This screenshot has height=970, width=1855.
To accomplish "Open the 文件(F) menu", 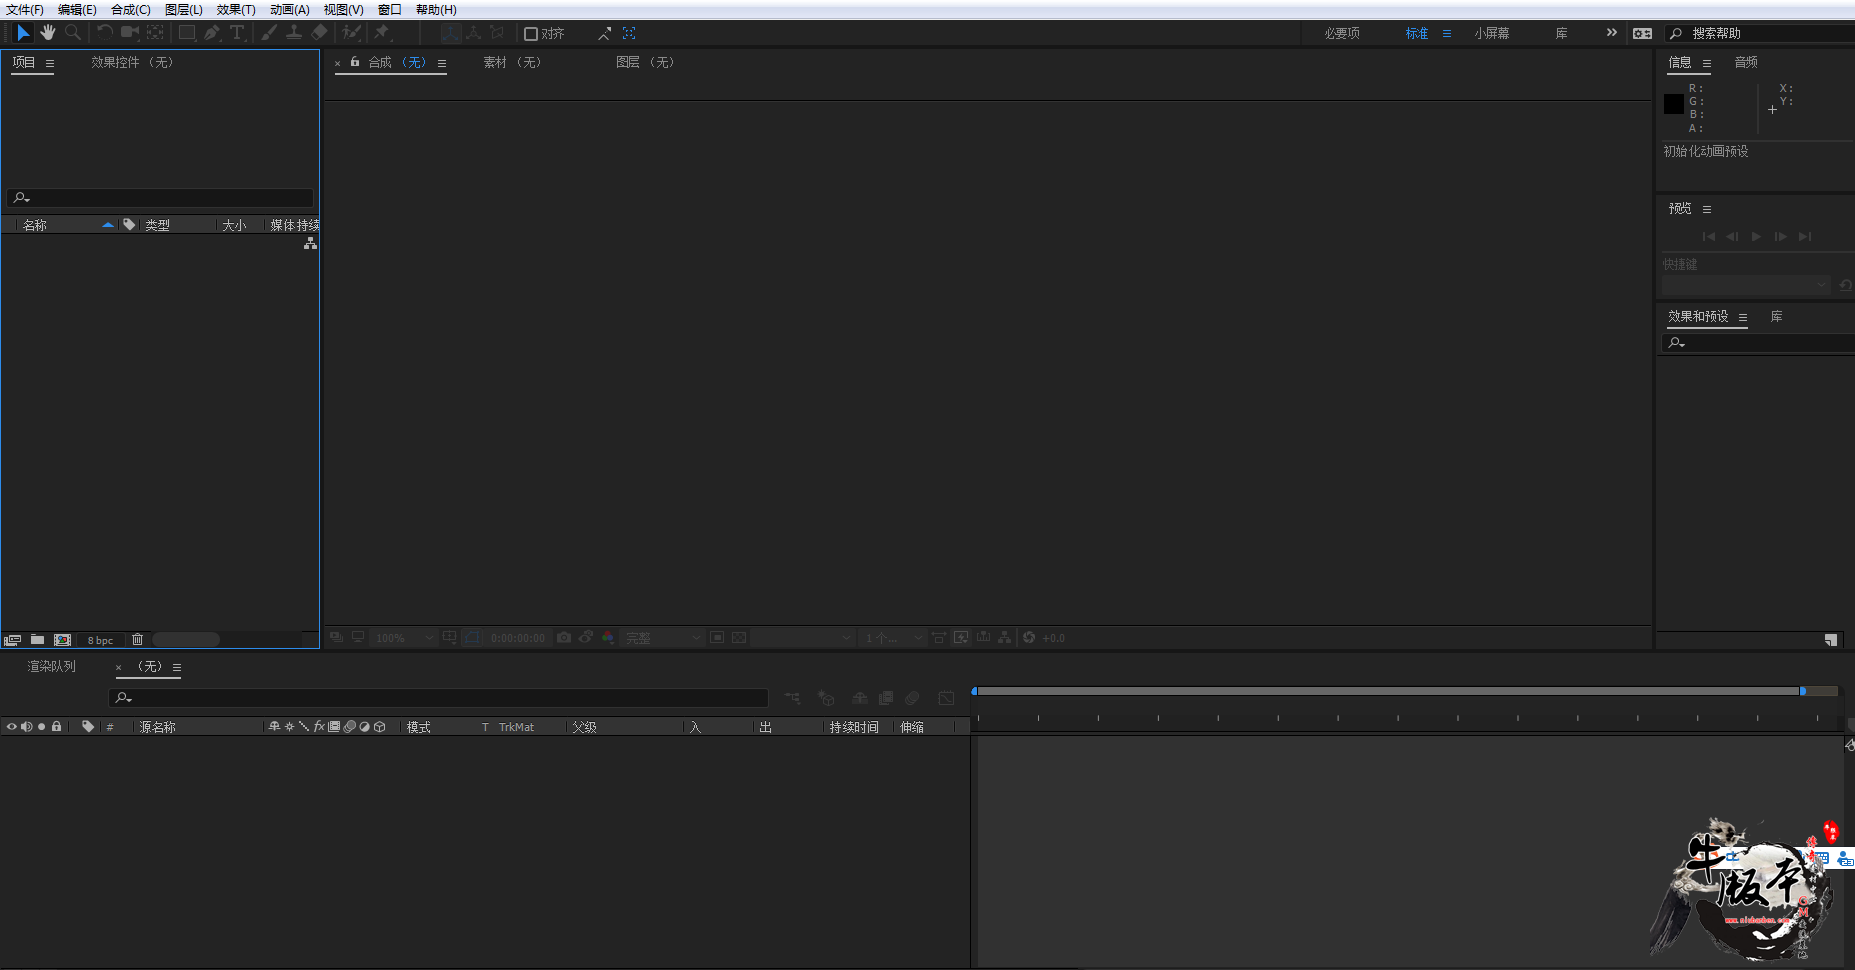I will (x=25, y=9).
